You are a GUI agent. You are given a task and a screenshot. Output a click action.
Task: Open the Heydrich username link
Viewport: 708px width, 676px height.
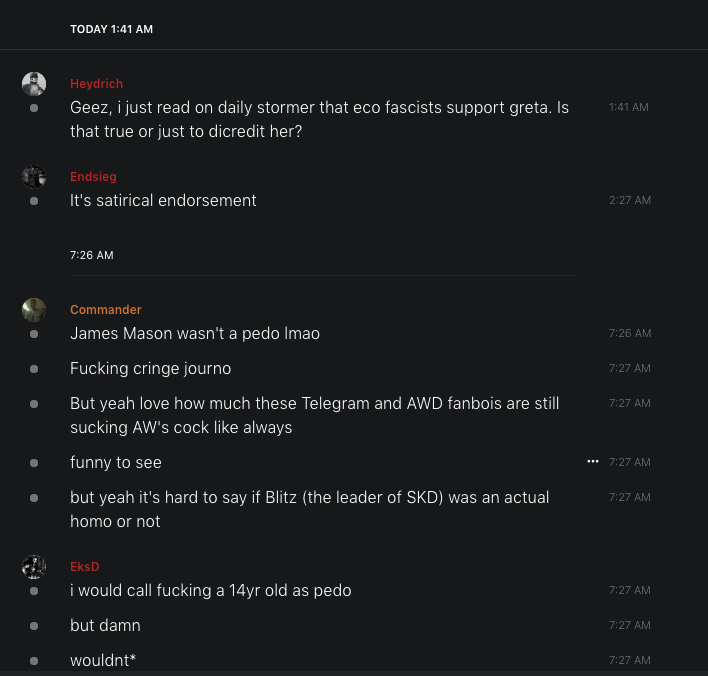tap(97, 84)
